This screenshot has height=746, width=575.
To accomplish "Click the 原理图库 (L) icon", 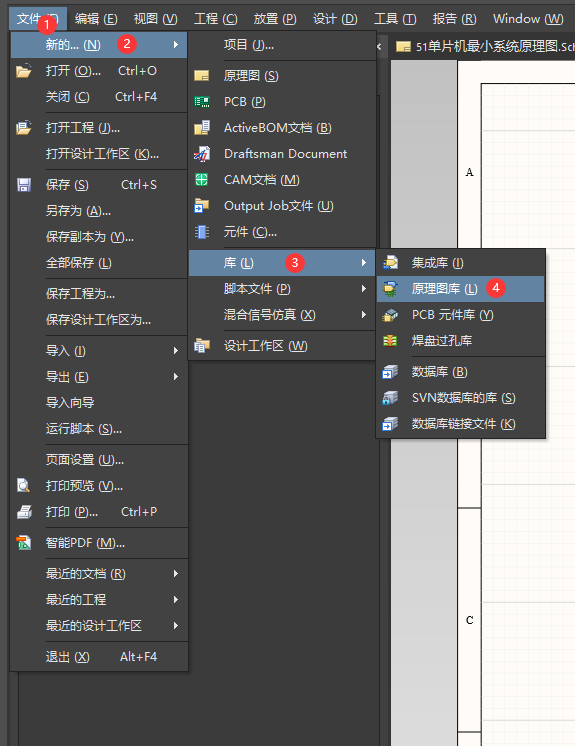I will (x=390, y=288).
